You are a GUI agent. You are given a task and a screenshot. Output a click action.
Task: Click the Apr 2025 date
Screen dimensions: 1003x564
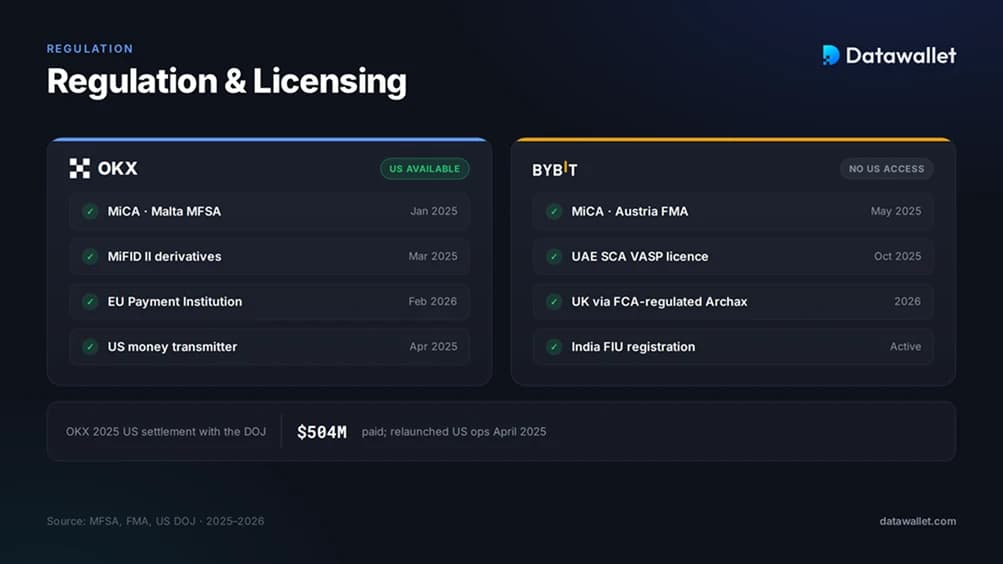434,346
